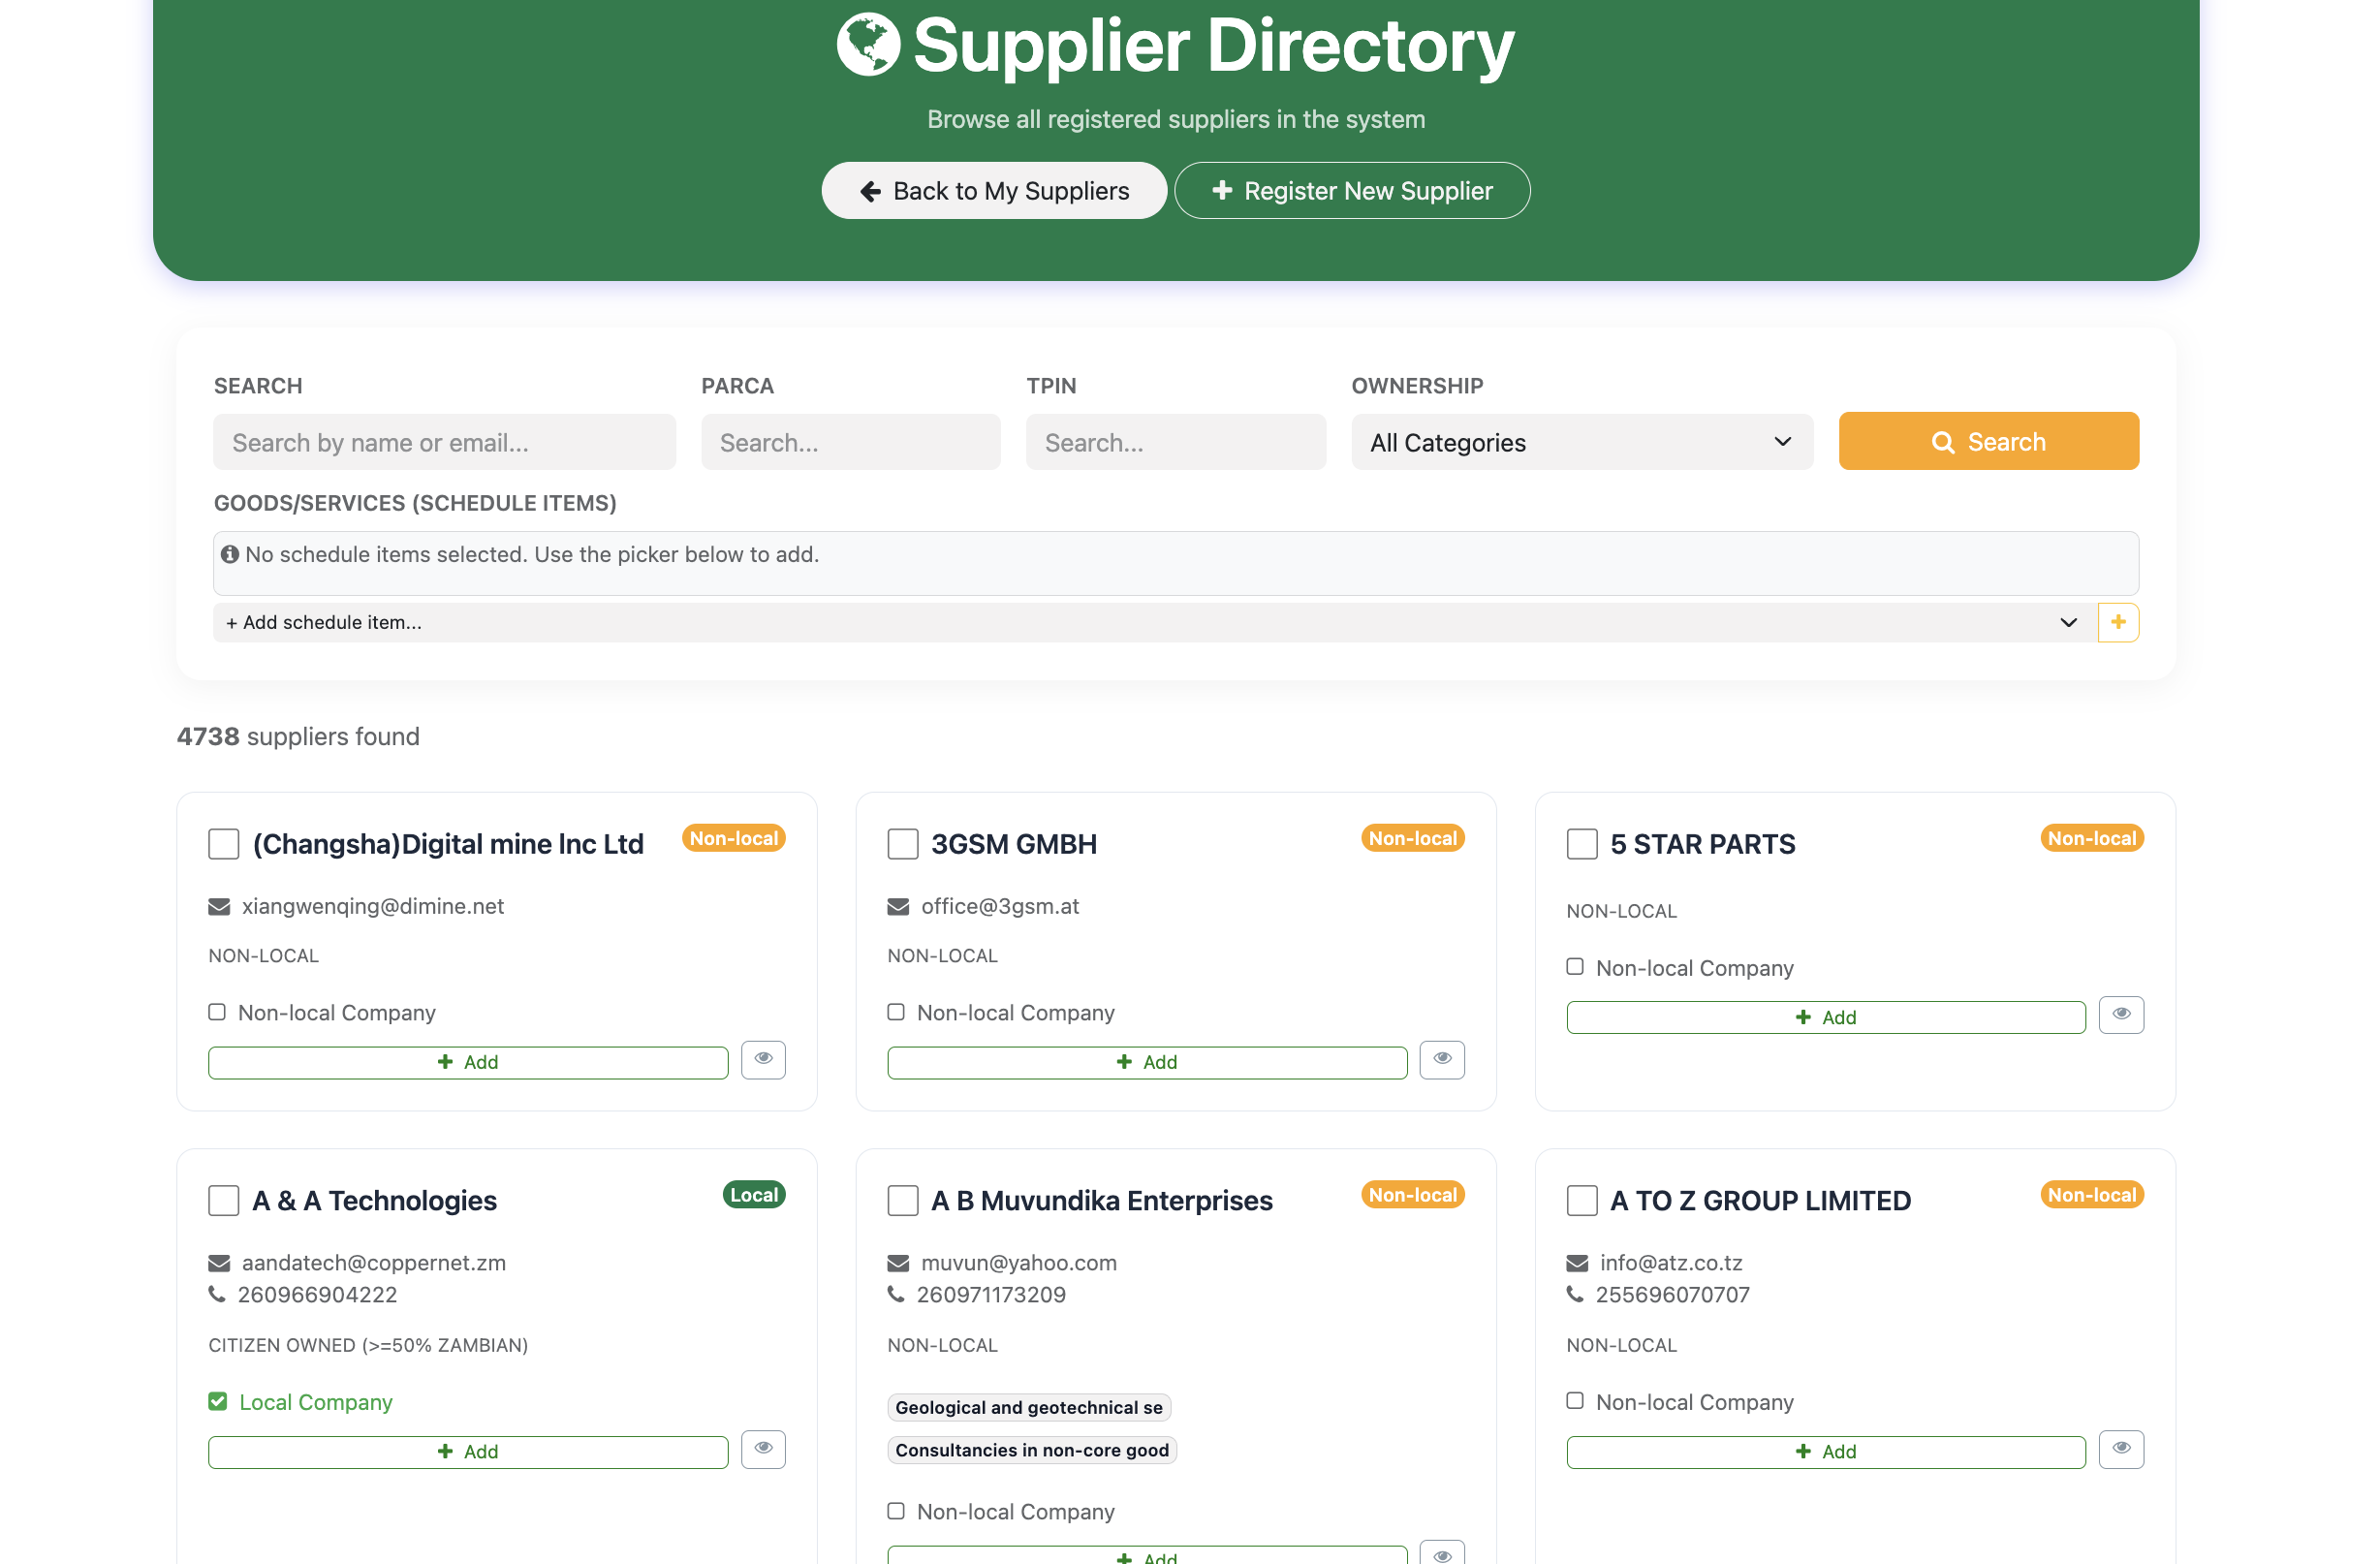This screenshot has height=1564, width=2380.
Task: View A & A Technologies details via eye icon
Action: click(763, 1449)
